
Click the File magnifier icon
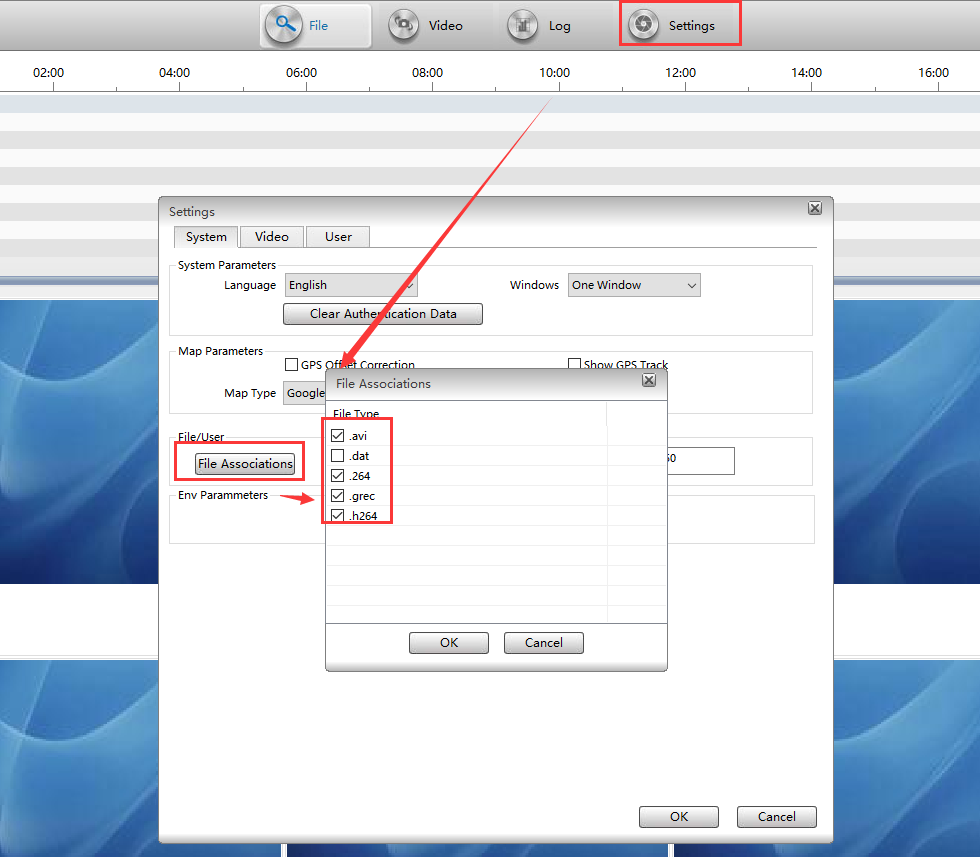click(x=284, y=25)
